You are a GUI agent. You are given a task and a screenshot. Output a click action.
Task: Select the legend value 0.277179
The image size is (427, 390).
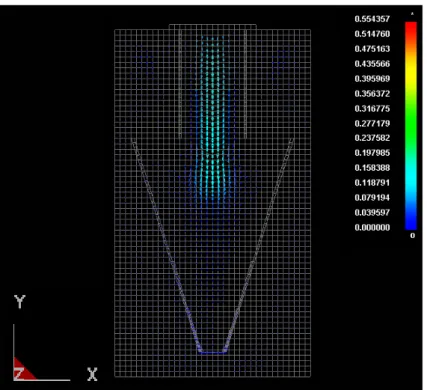coord(372,124)
